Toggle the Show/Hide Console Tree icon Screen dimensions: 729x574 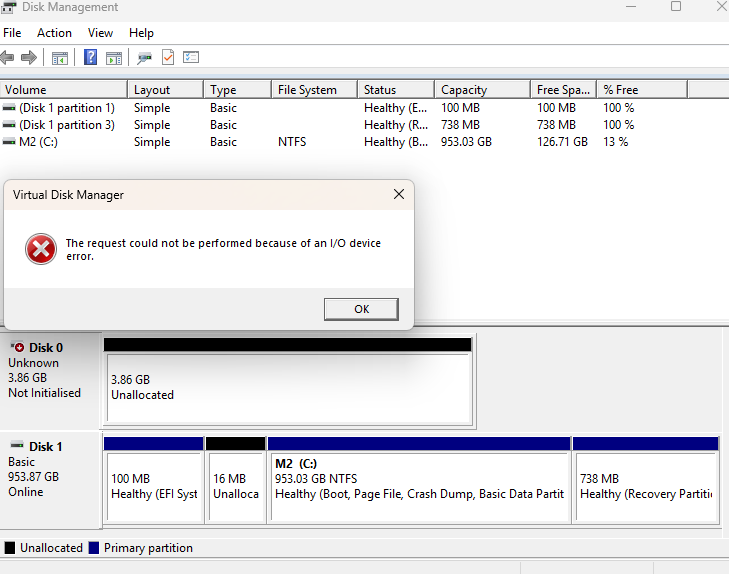60,58
